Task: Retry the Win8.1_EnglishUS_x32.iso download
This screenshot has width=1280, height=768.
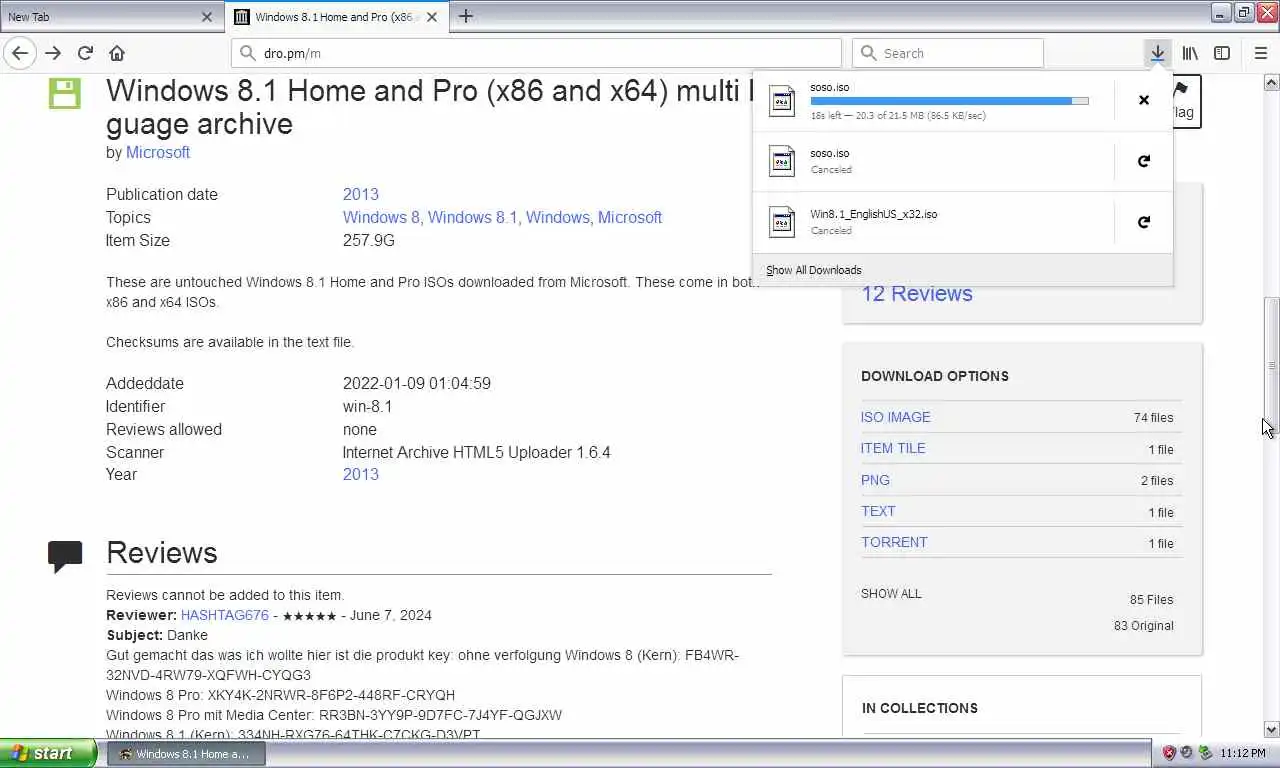Action: click(1144, 222)
